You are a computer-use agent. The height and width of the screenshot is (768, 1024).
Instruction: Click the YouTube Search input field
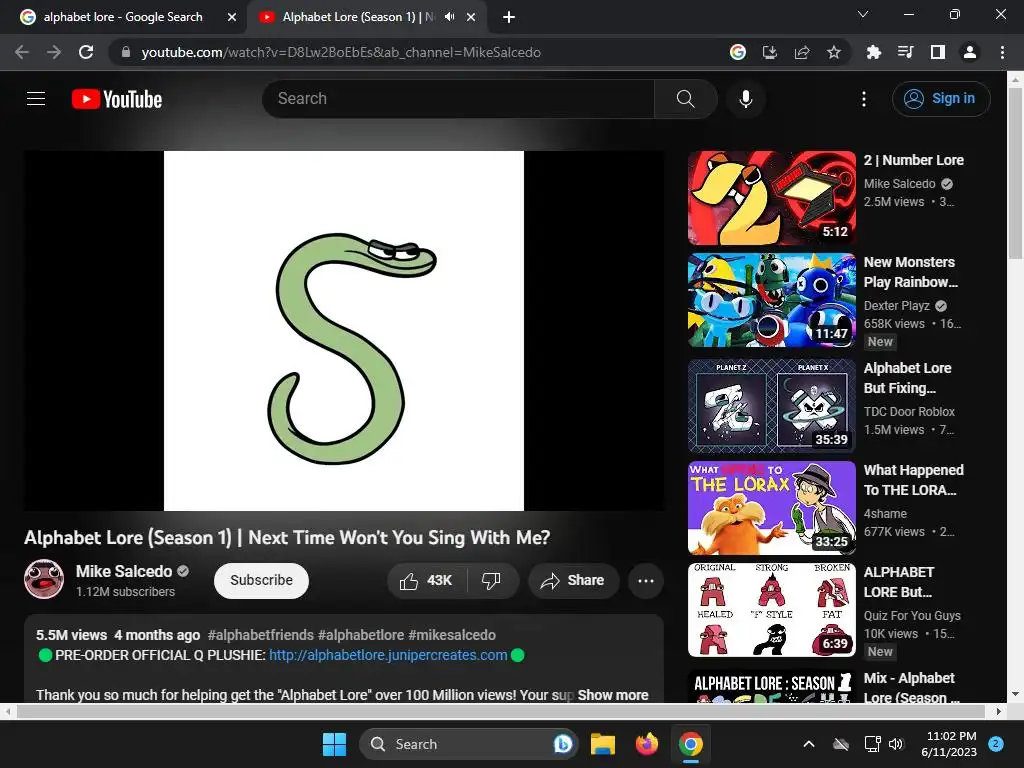point(458,99)
